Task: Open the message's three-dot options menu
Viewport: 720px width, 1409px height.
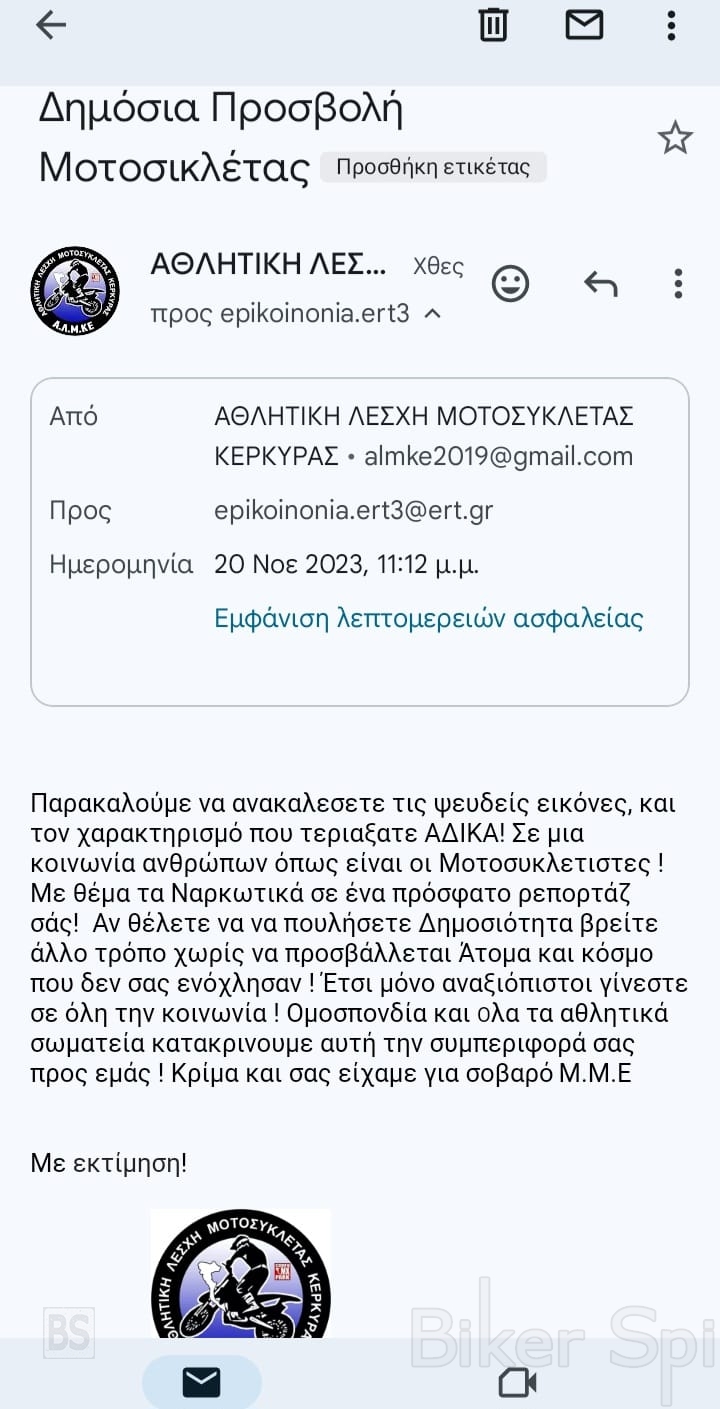Action: coord(678,284)
